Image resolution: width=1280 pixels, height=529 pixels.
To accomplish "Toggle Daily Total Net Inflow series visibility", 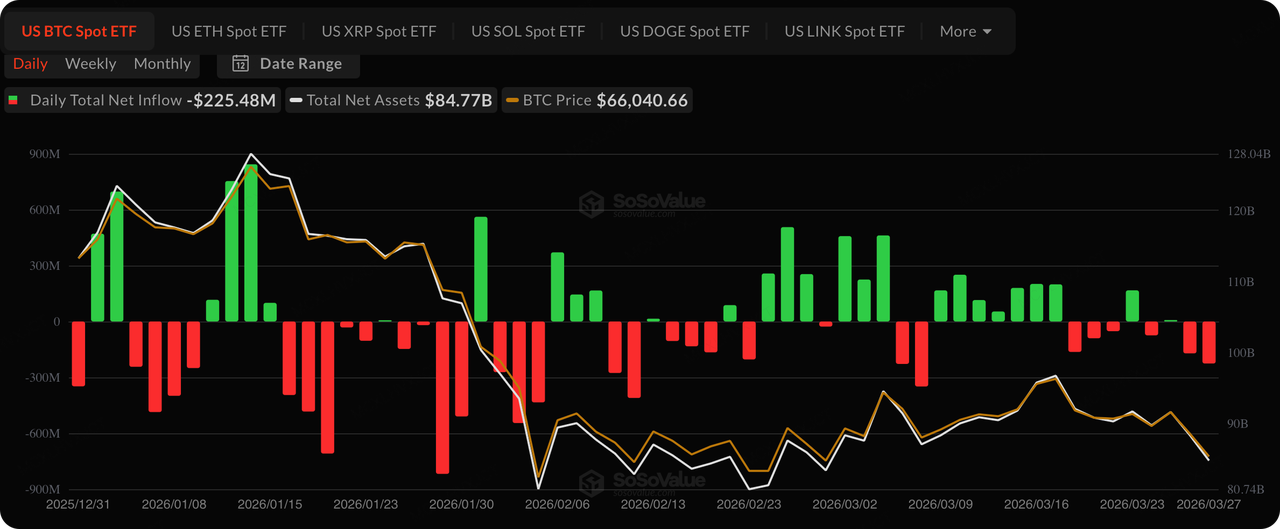I will (x=106, y=100).
